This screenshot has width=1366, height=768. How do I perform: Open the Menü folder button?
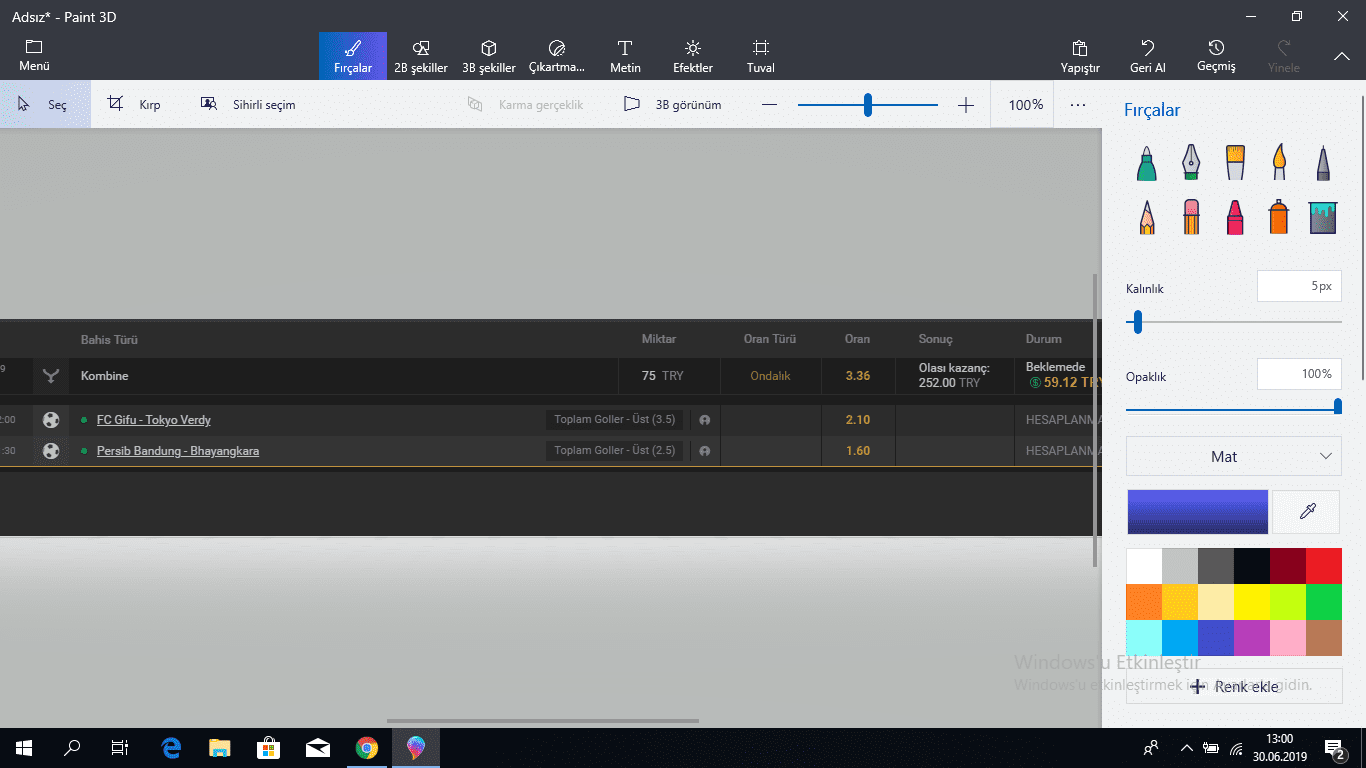point(34,56)
